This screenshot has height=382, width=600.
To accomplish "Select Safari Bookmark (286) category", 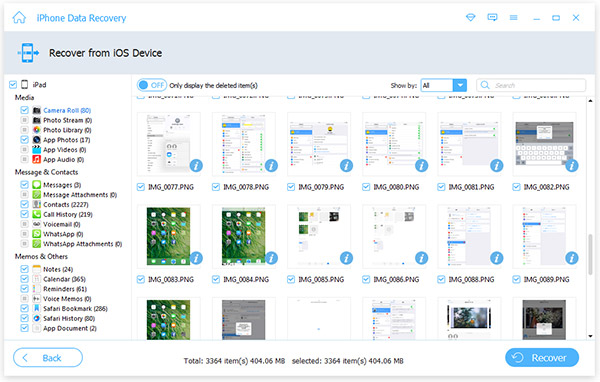I will pos(75,309).
